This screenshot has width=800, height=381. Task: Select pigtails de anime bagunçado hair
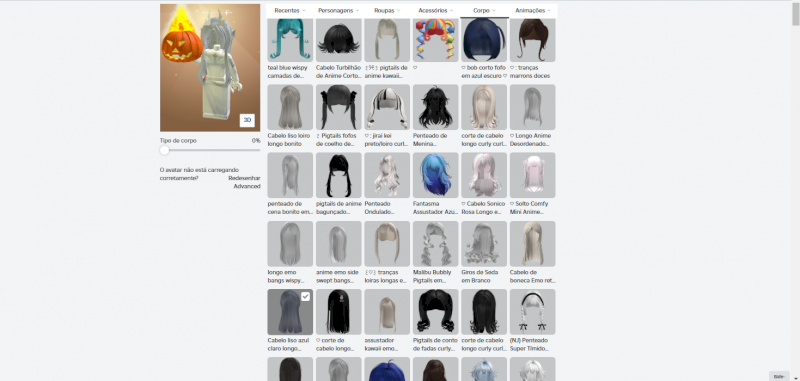(x=338, y=175)
